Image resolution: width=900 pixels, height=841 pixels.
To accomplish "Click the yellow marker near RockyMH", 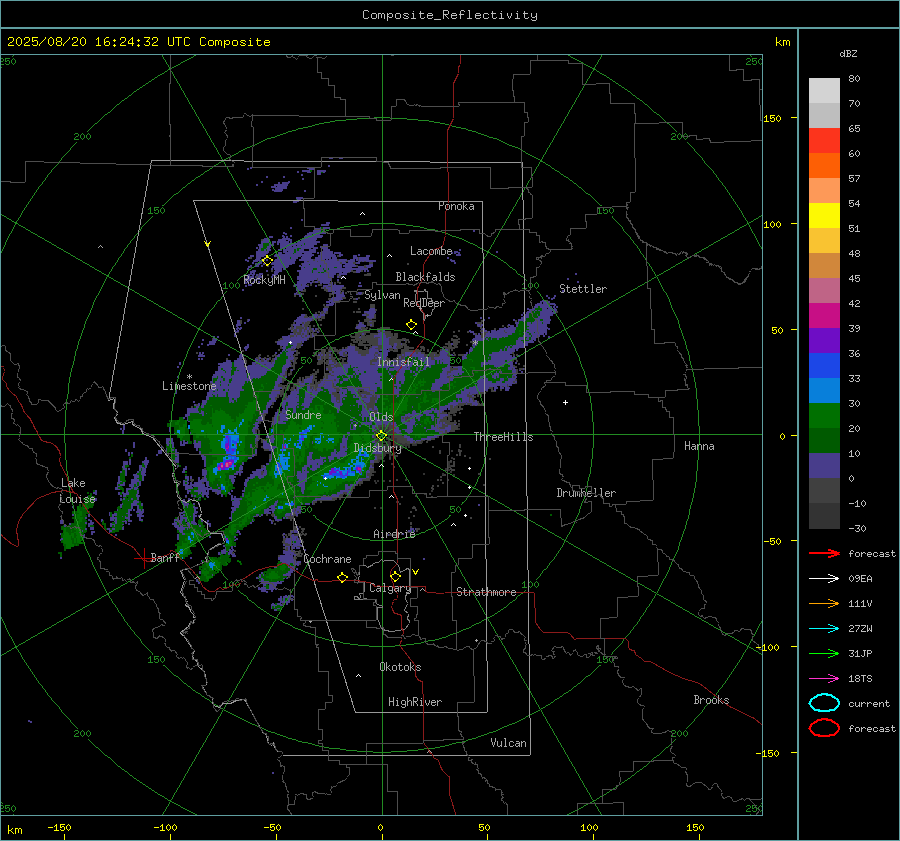I will 267,261.
